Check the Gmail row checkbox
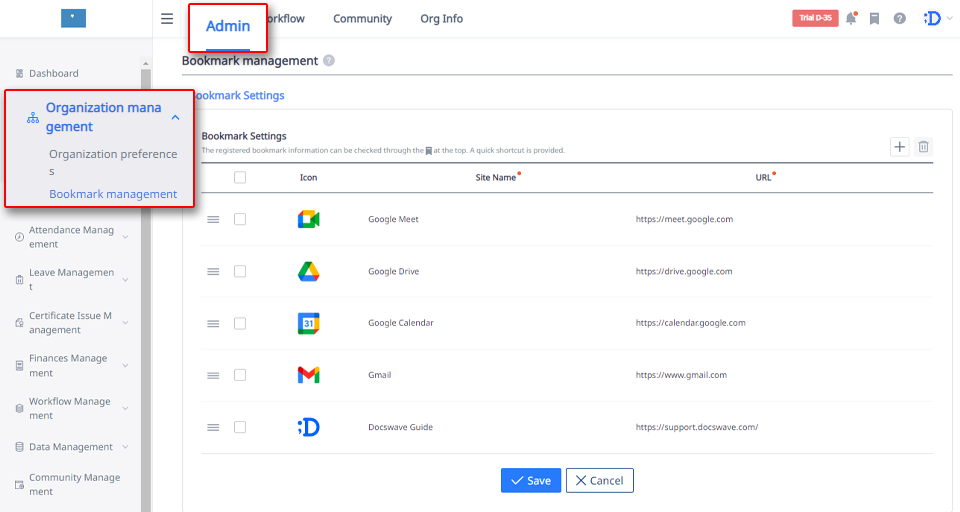 click(x=240, y=375)
